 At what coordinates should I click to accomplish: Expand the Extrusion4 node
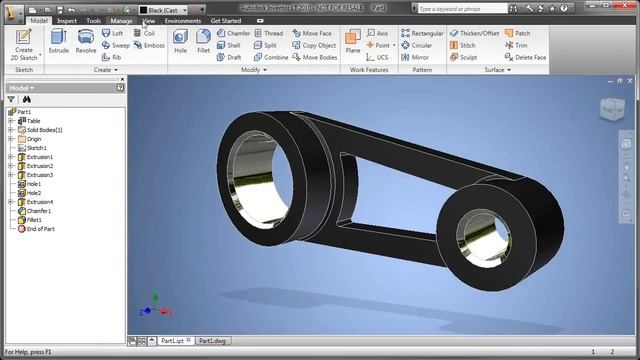point(11,202)
